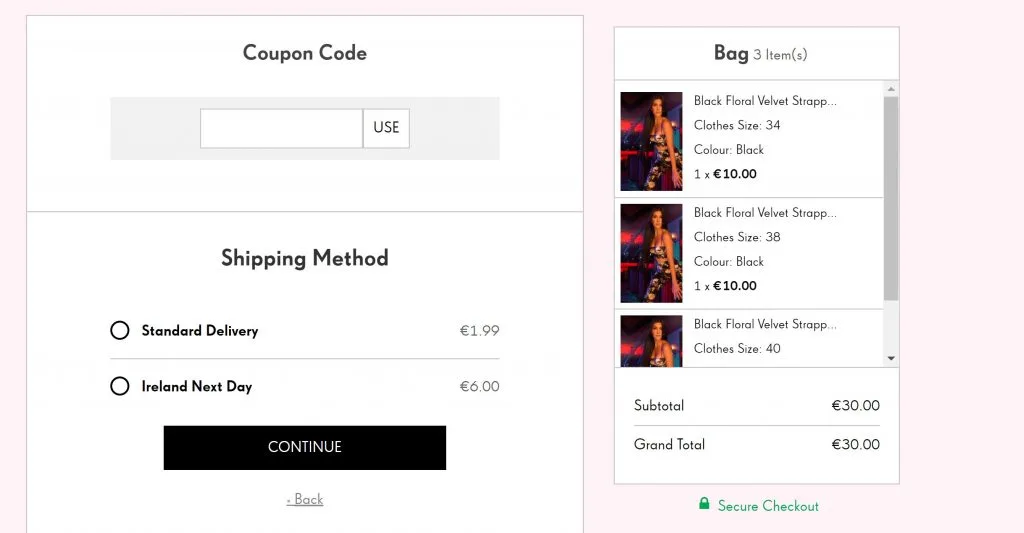
Task: Click the green Secure Checkout lock icon
Action: pyautogui.click(x=704, y=504)
